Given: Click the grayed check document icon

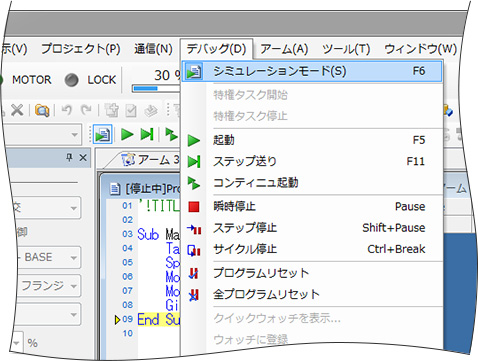Looking at the screenshot, I should (130, 111).
